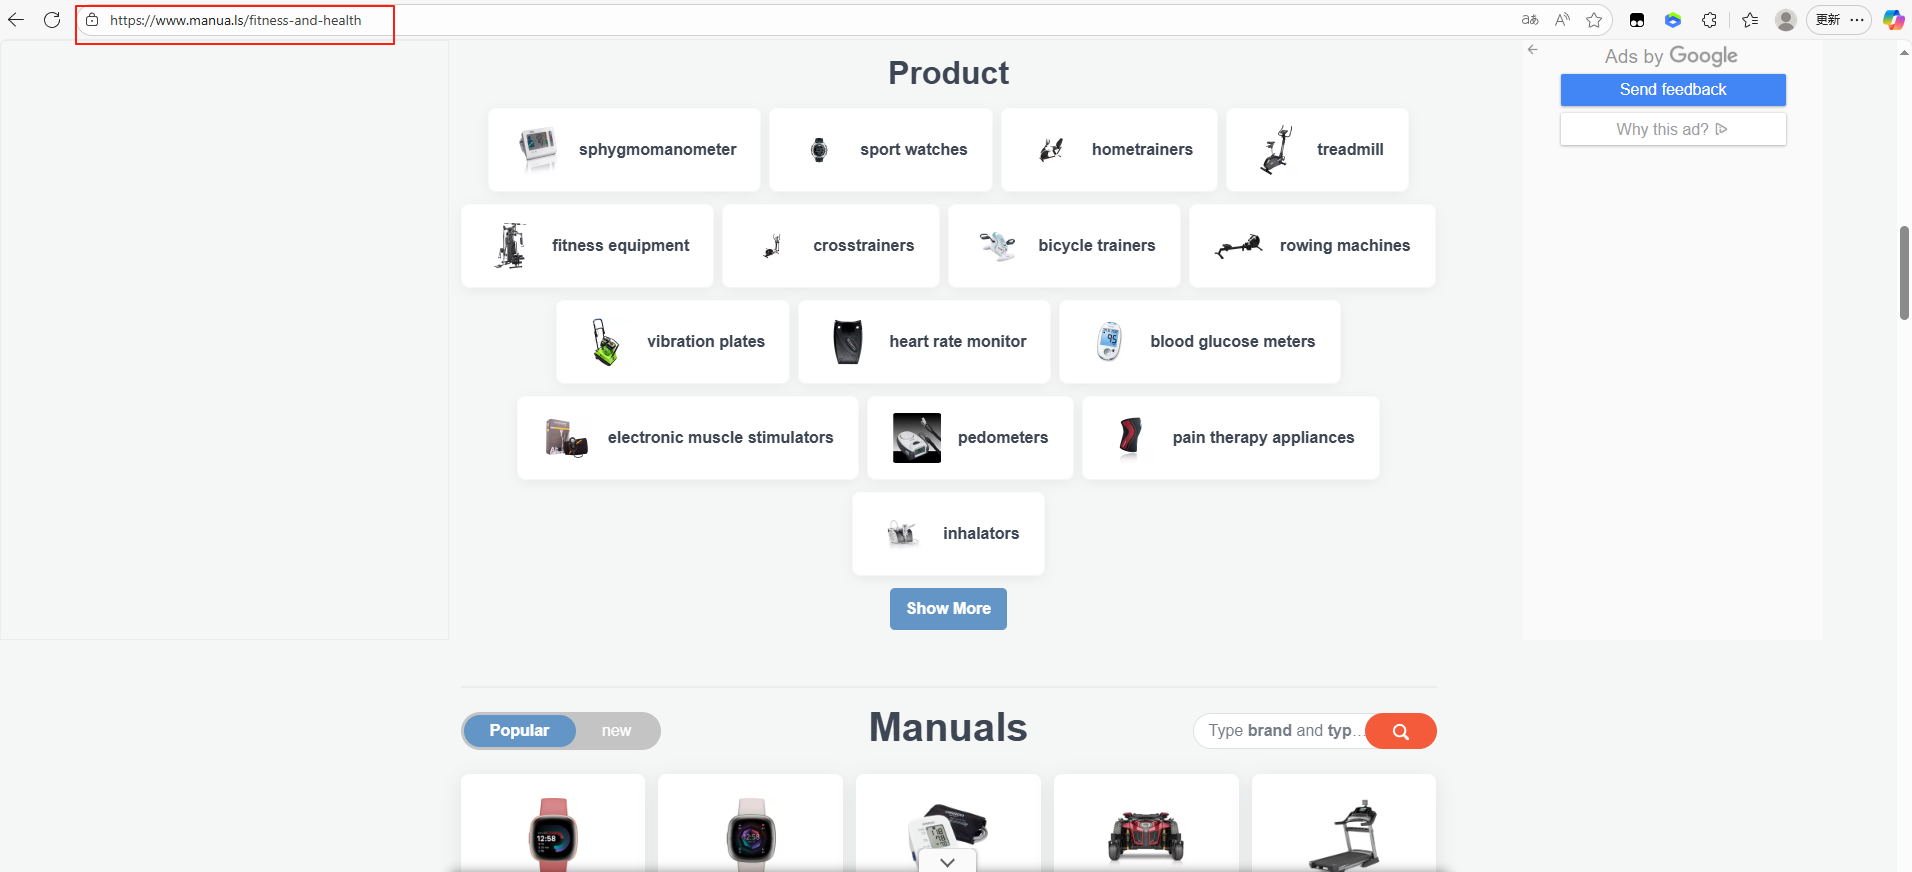Open browser settings and more ellipsis menu

click(1857, 20)
